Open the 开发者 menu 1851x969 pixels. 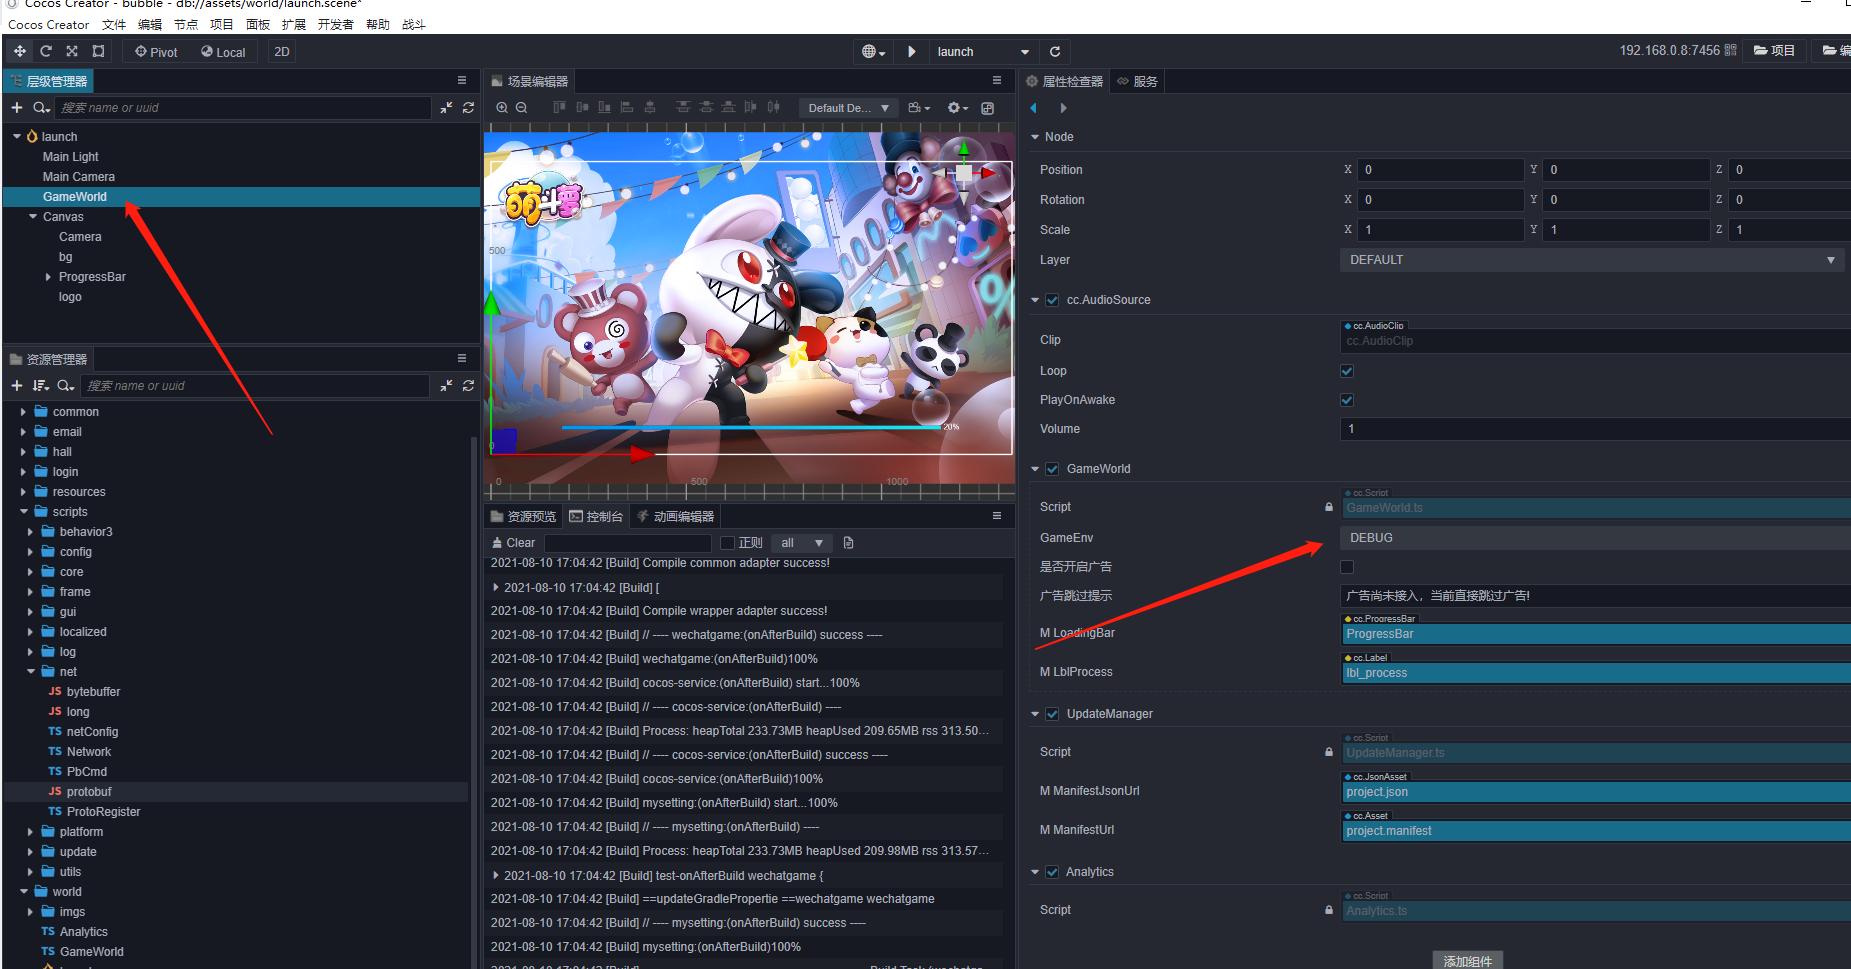point(336,24)
